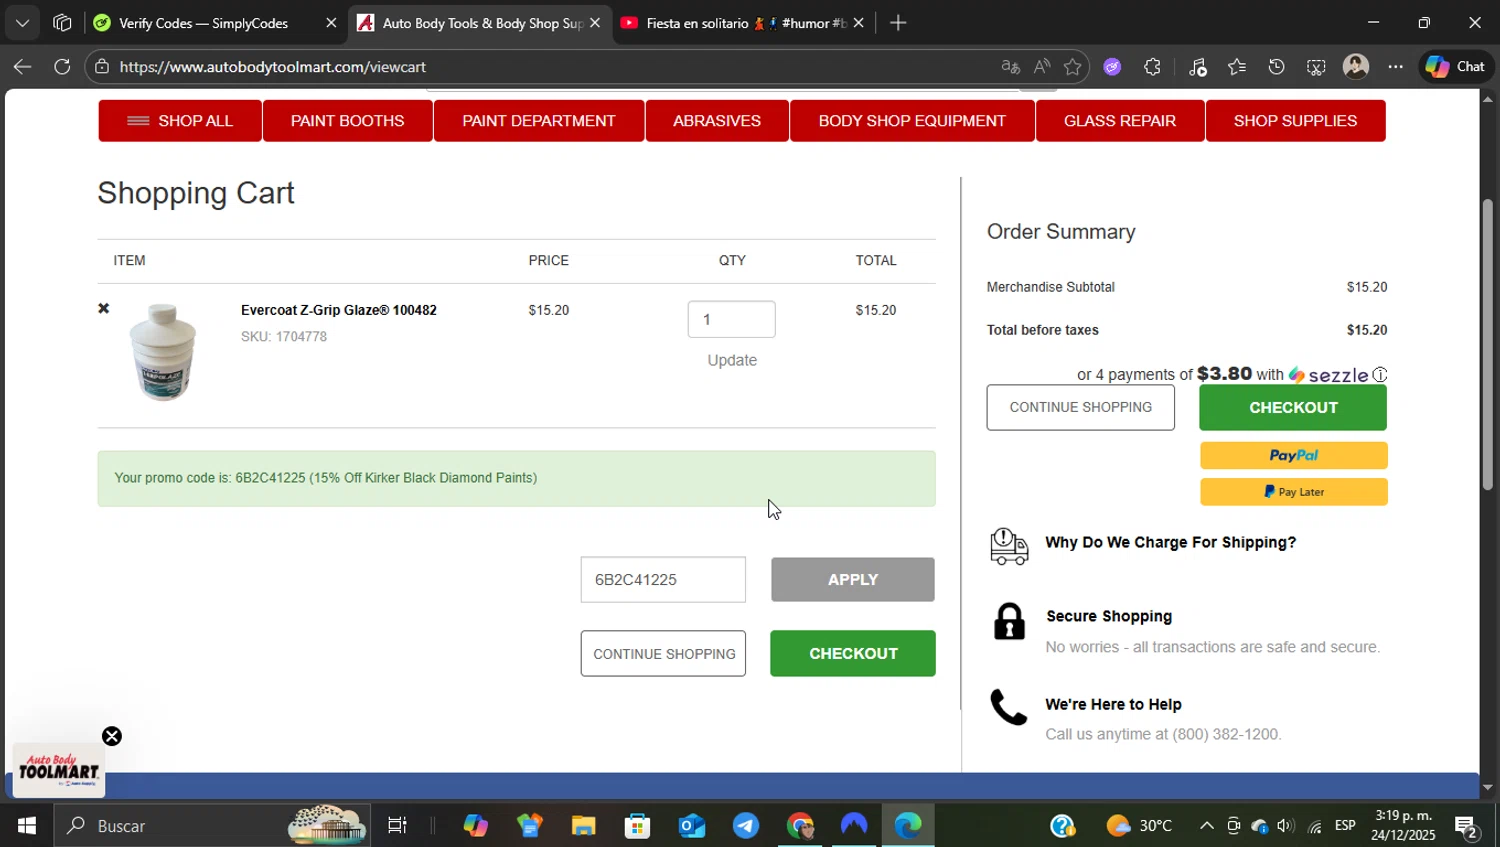Open Telegram from taskbar

coord(745,826)
